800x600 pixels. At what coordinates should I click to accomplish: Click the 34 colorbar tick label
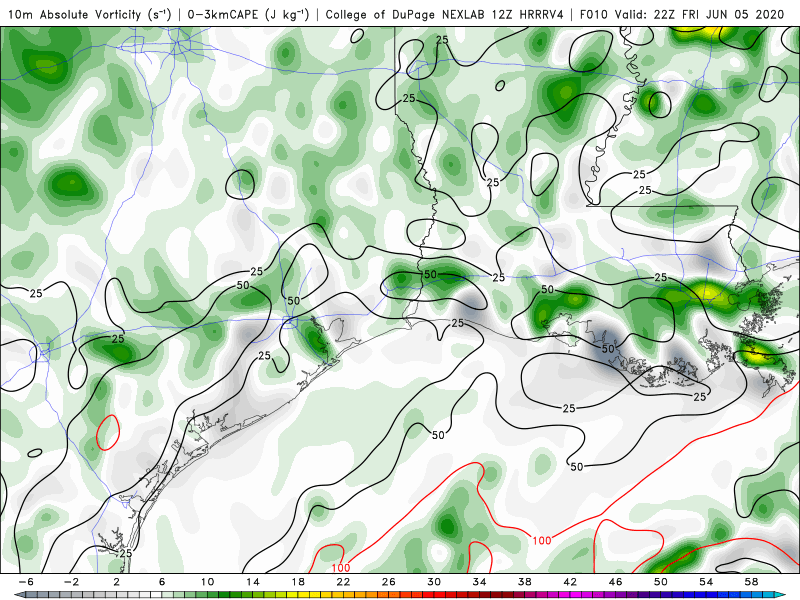(480, 582)
